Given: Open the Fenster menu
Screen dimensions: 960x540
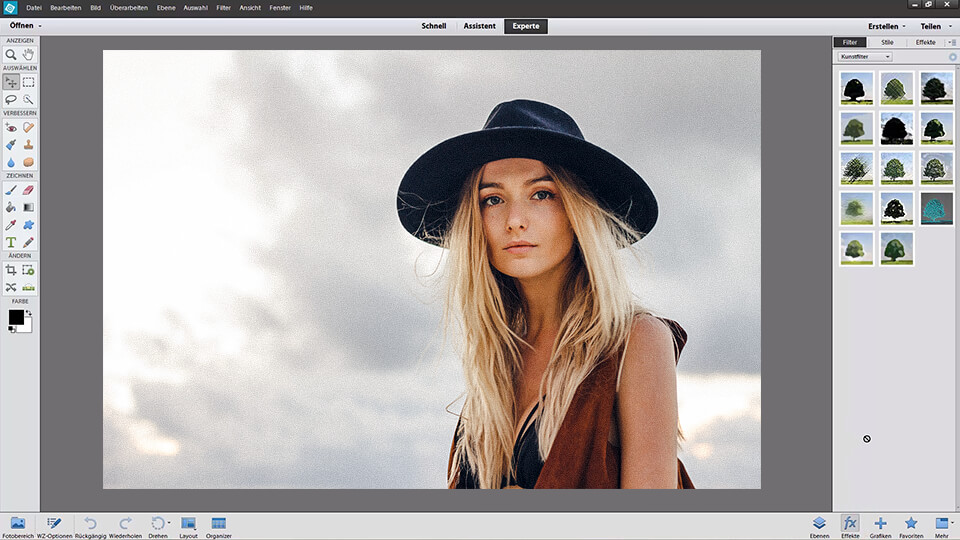Looking at the screenshot, I should click(280, 8).
